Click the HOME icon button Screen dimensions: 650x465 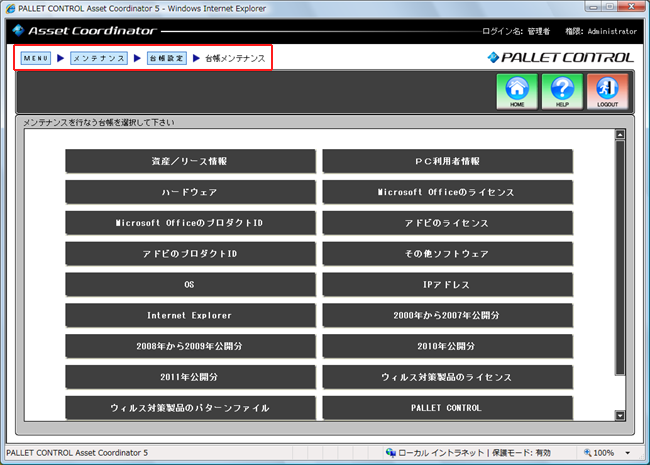(x=517, y=92)
